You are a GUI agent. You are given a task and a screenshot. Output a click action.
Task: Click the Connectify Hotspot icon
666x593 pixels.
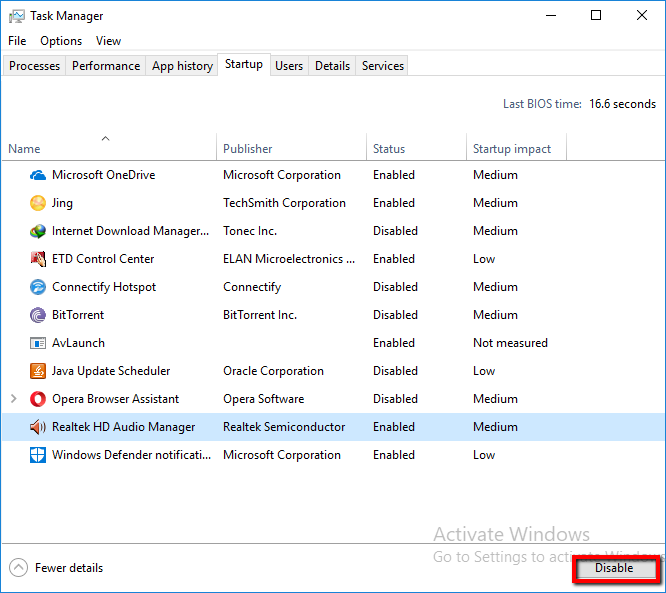(38, 287)
